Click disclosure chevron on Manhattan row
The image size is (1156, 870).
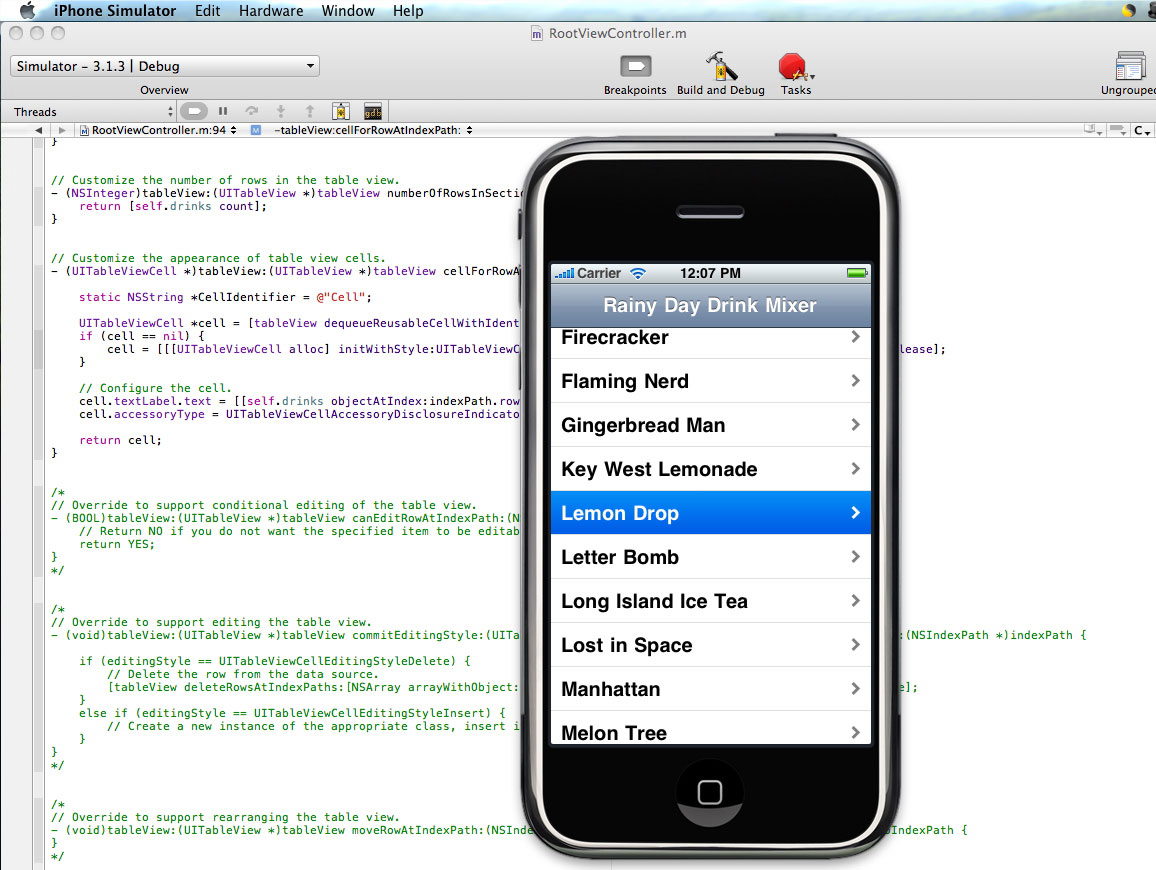point(855,689)
